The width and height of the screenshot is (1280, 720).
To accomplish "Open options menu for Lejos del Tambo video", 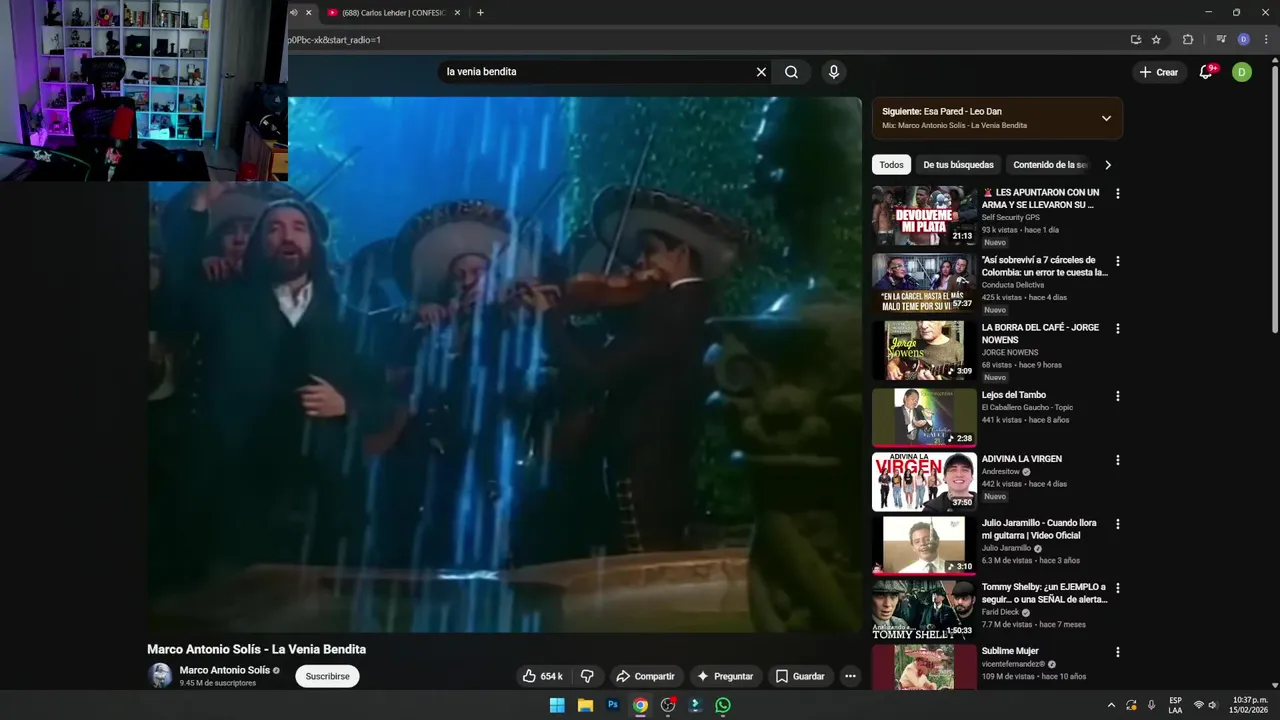I will click(1118, 396).
